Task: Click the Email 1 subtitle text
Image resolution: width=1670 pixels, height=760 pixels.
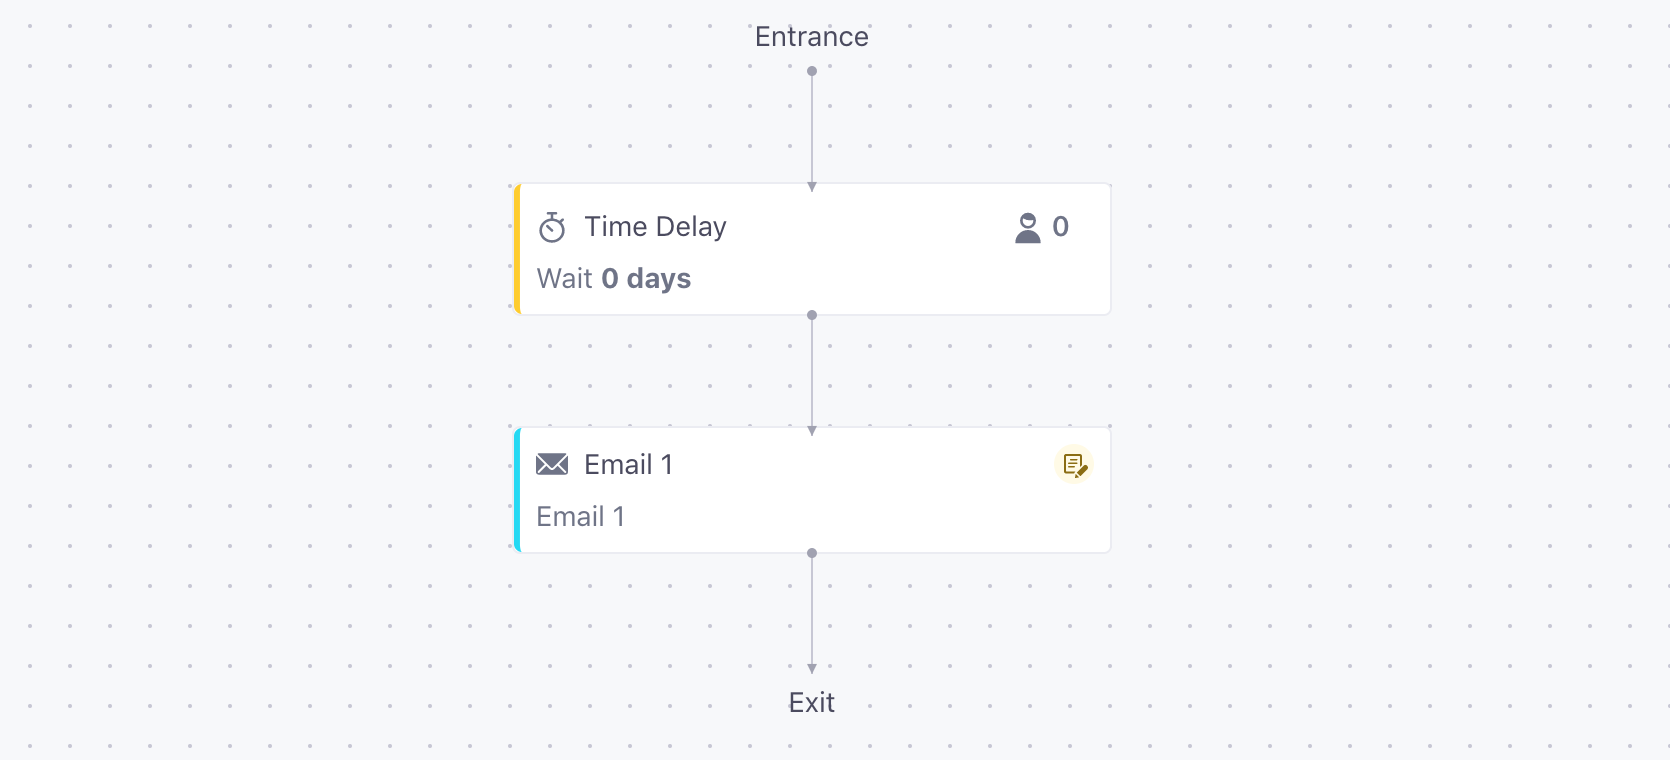Action: 580,516
